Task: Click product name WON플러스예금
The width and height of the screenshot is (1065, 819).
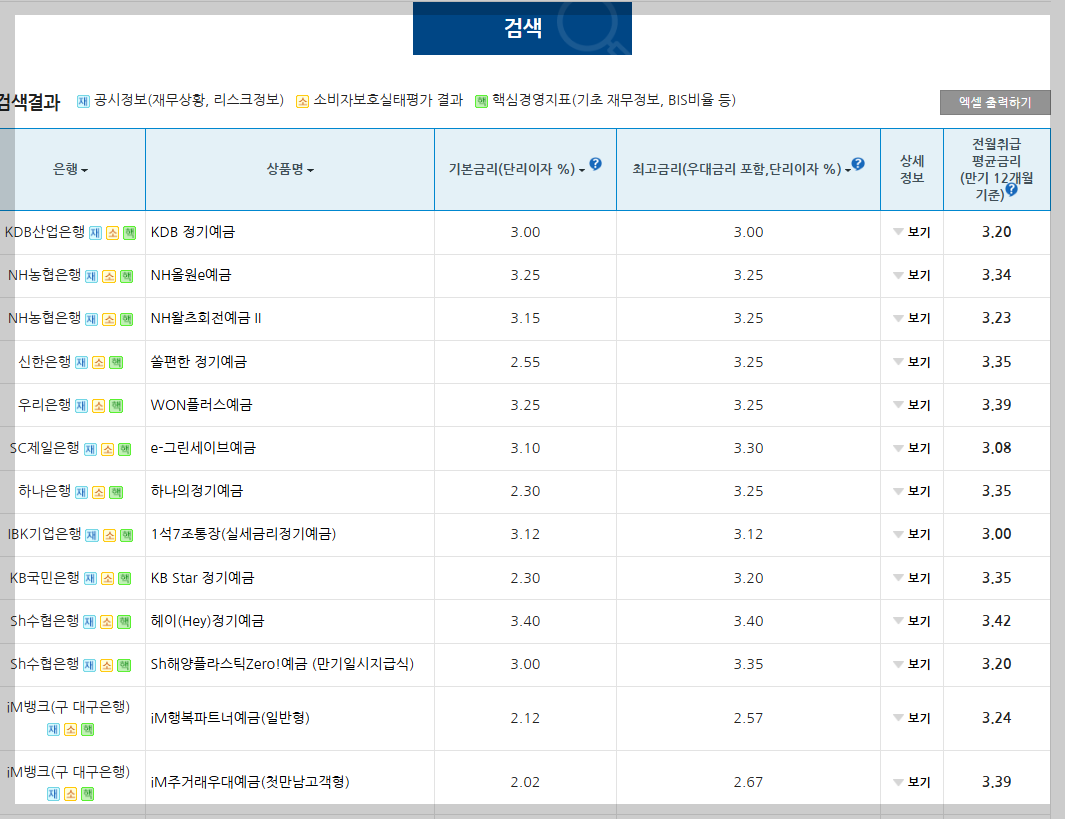Action: (x=201, y=405)
